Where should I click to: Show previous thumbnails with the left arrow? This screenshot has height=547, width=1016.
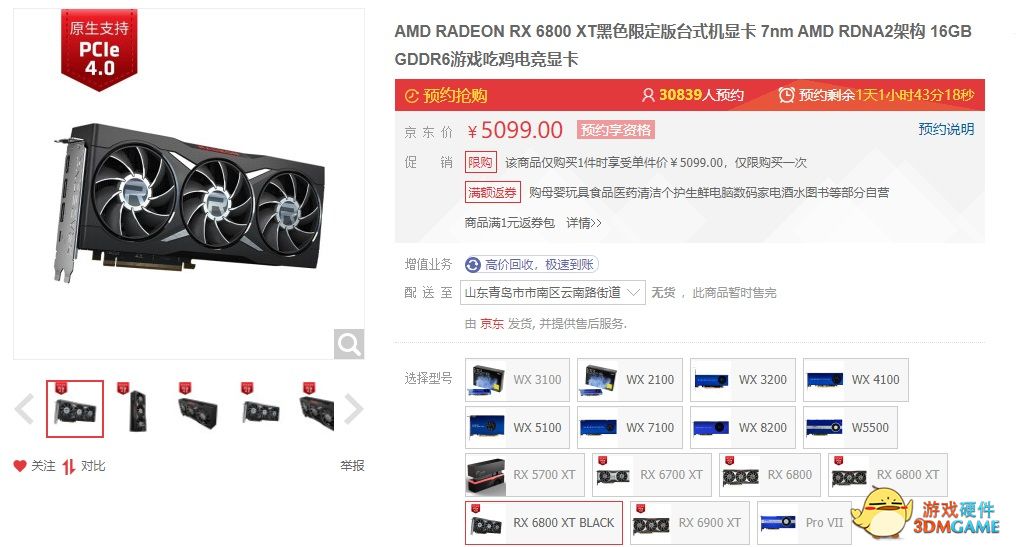[25, 409]
